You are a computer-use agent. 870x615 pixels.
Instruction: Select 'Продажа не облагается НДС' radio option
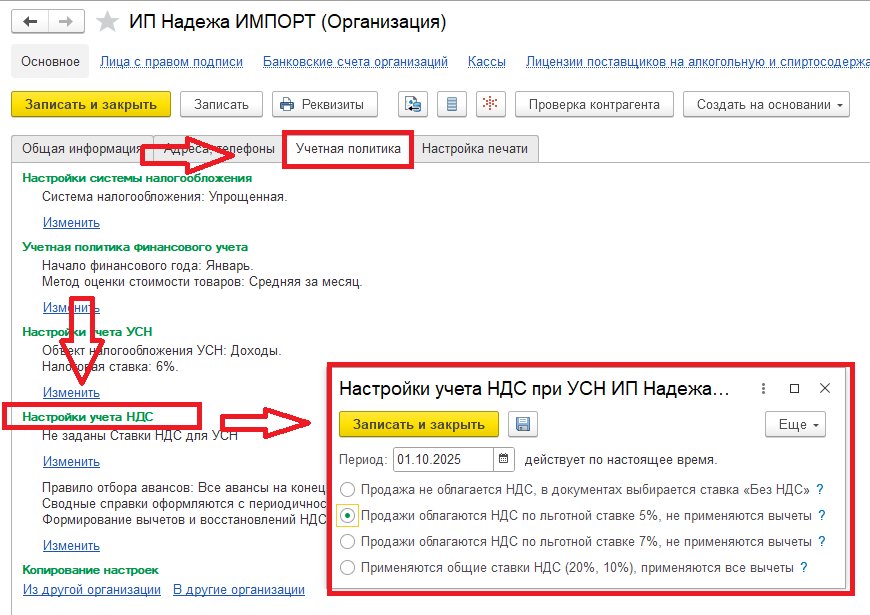[347, 490]
